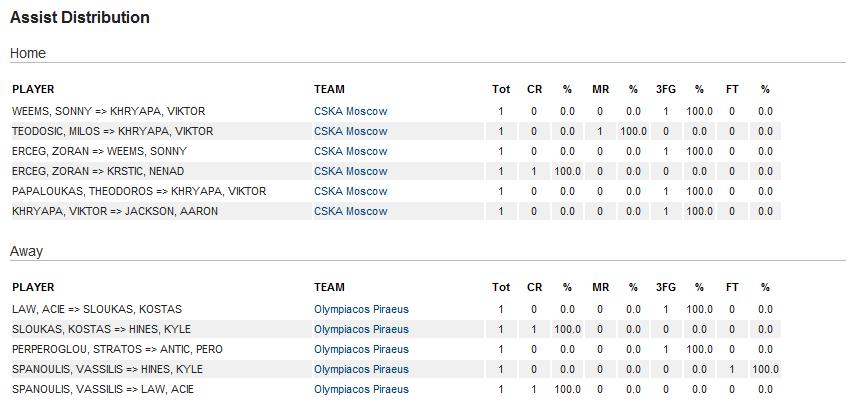Screen dimensions: 858x413
Task: Click TEAM column header in Away table
Action: pyautogui.click(x=329, y=287)
